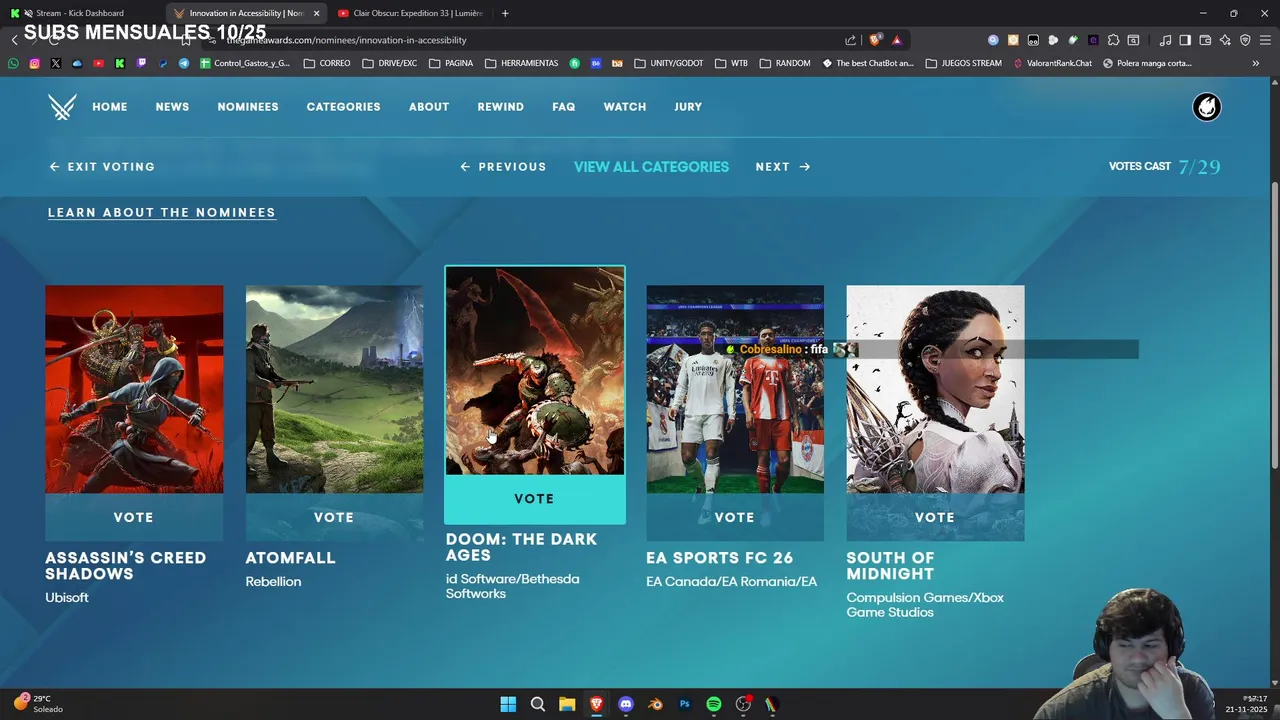Toggle the browser sidebar panel icon
This screenshot has width=1280, height=720.
1185,40
